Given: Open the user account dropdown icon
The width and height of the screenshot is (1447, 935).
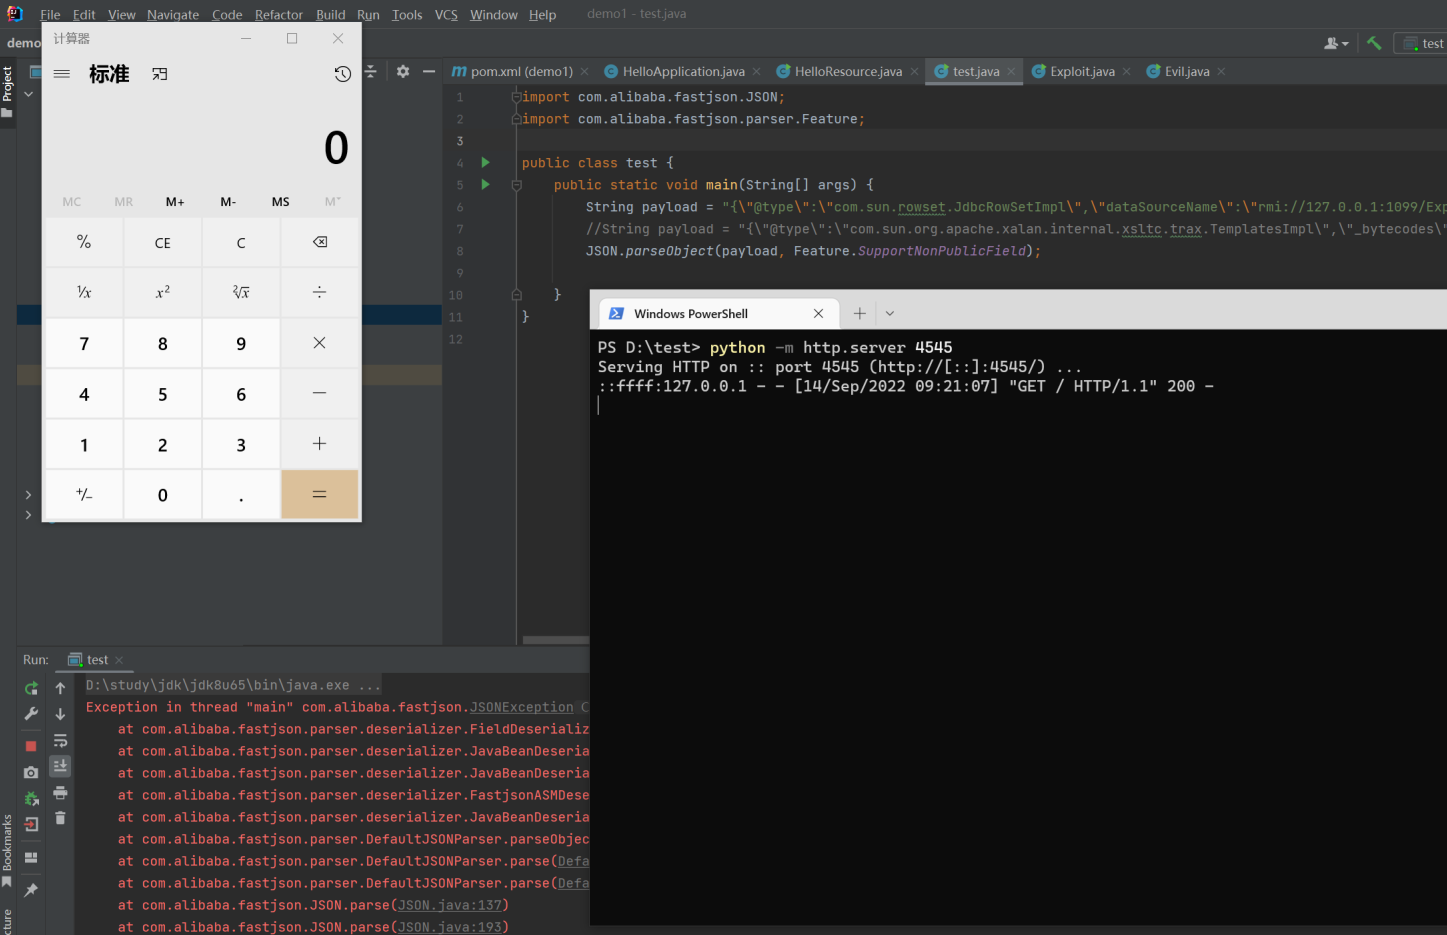Looking at the screenshot, I should (1336, 43).
